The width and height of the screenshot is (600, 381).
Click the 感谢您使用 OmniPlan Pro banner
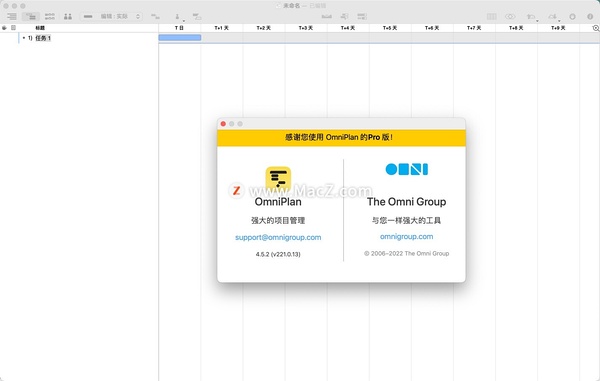341,138
